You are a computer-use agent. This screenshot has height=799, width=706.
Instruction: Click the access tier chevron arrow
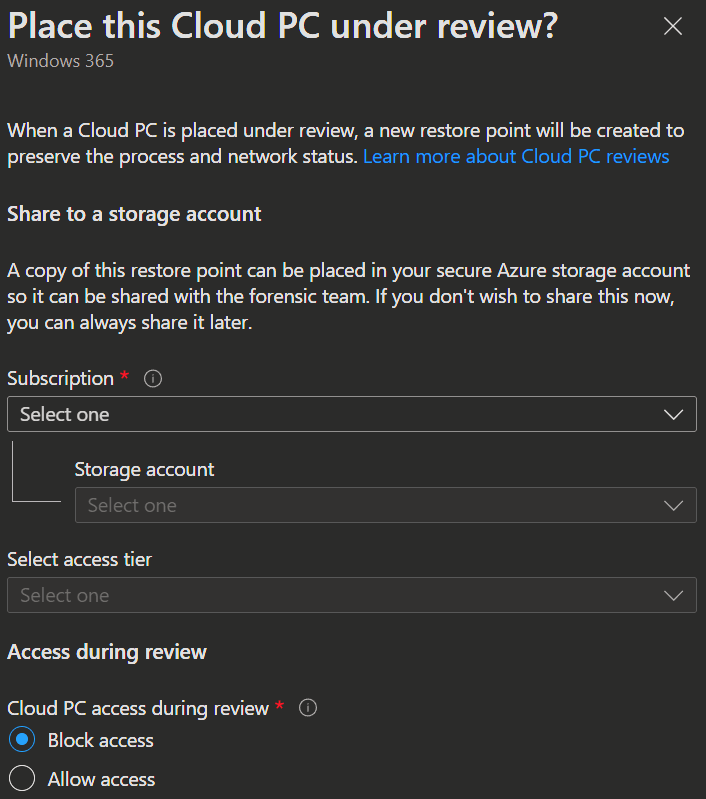(x=673, y=595)
